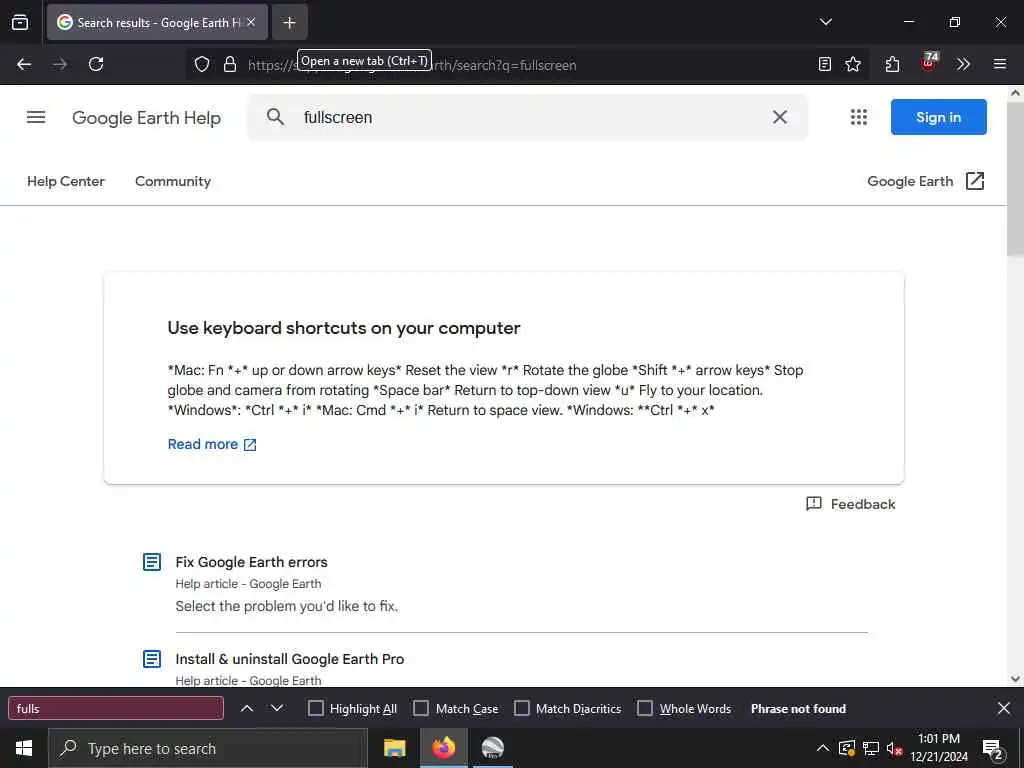
Task: Click the search magnifier icon
Action: [276, 117]
